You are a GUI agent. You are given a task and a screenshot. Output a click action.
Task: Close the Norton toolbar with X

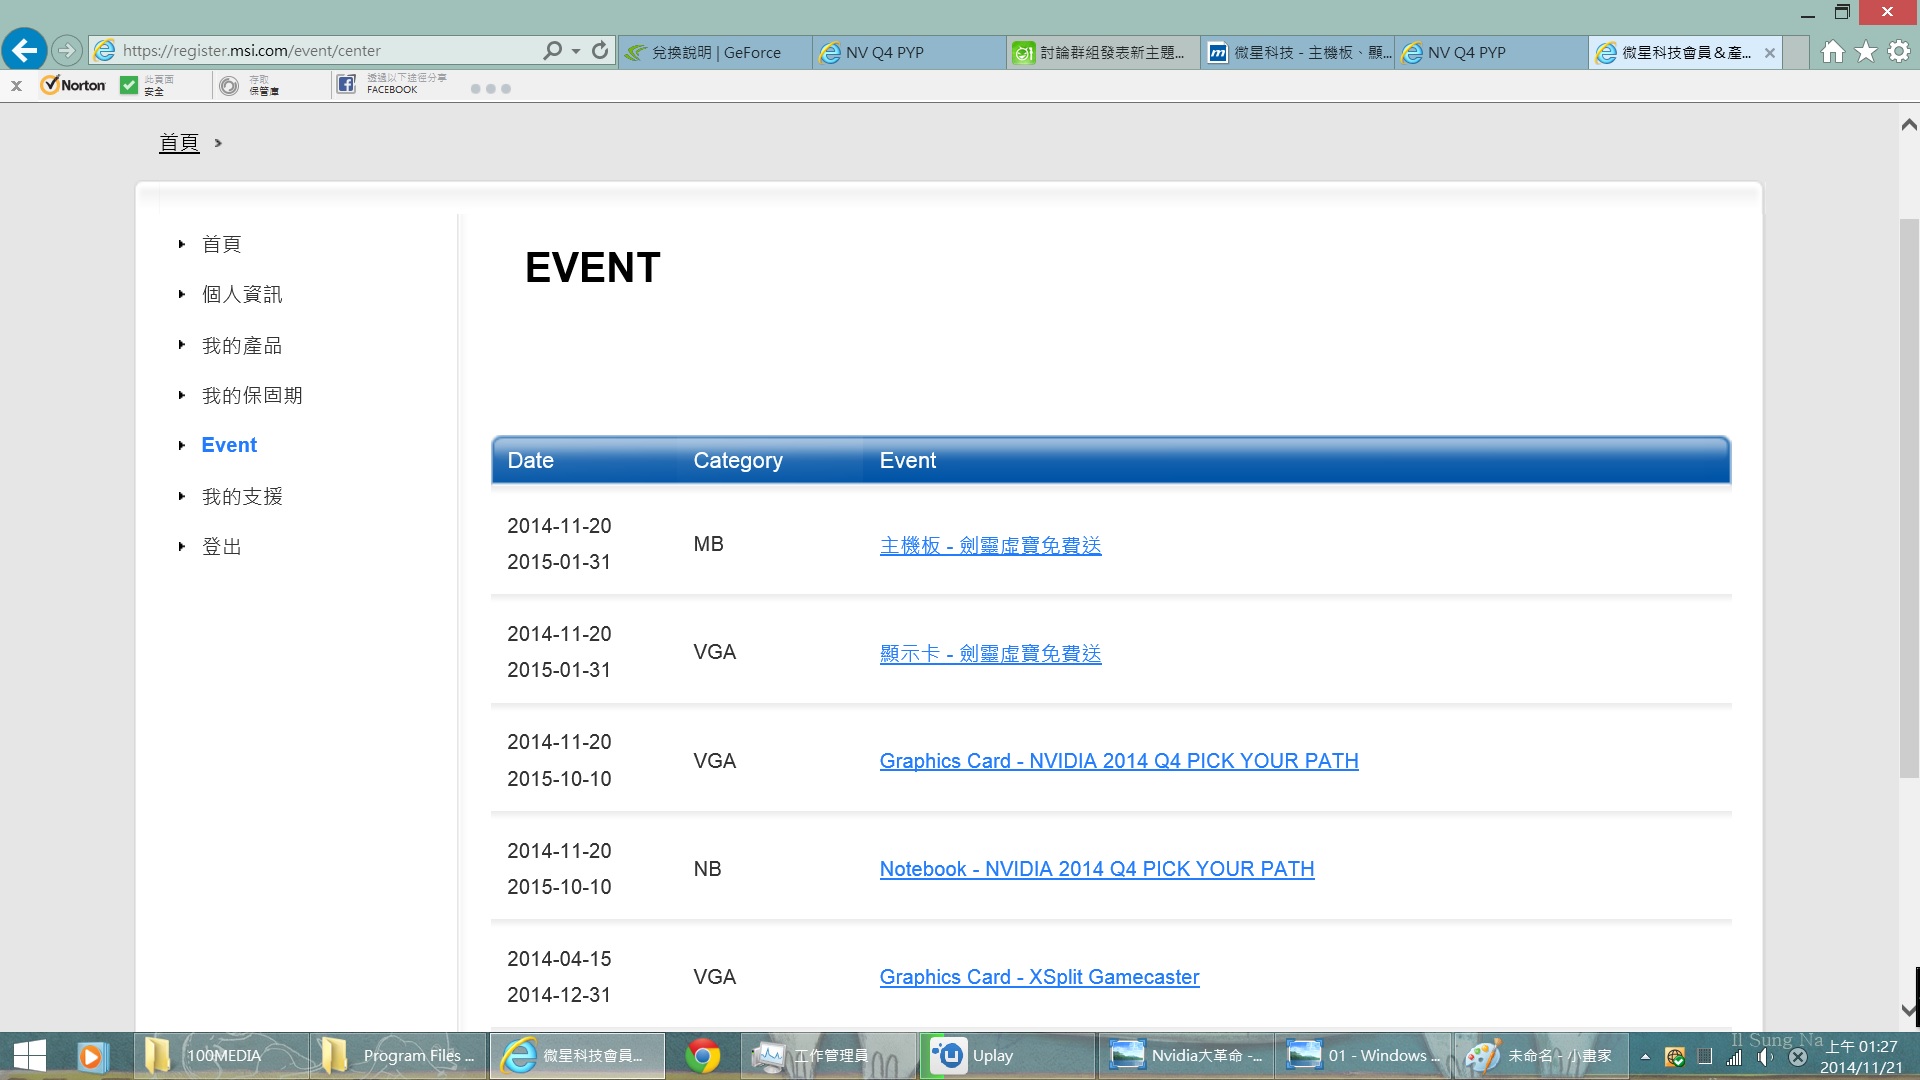(16, 86)
